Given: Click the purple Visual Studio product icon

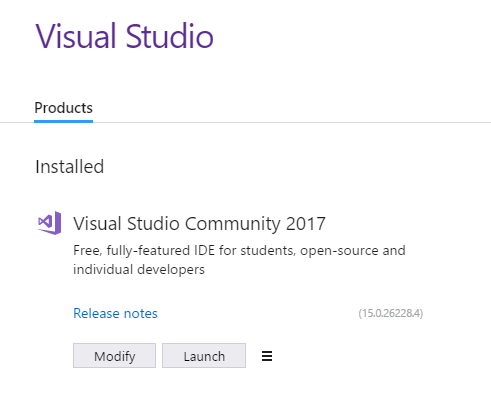Looking at the screenshot, I should (50, 223).
